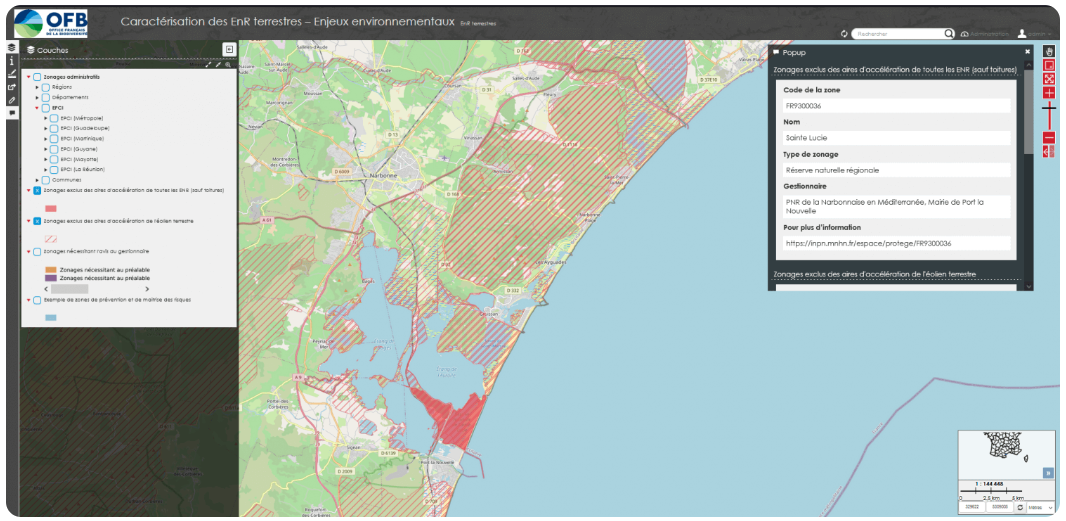Viewport: 1066px width, 521px height.
Task: Open the Administration menu
Action: (984, 34)
